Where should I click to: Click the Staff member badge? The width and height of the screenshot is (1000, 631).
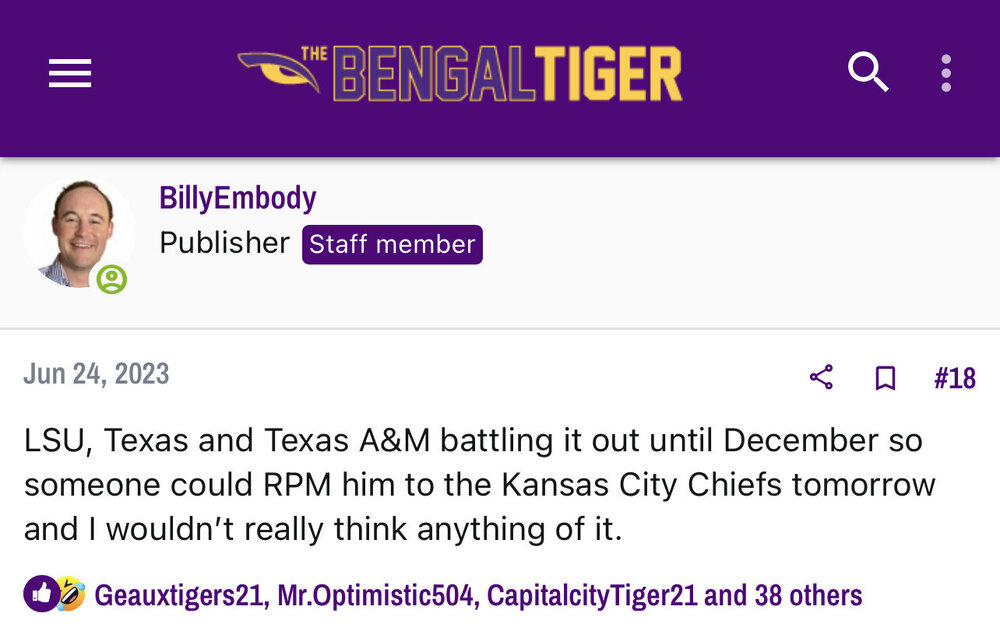pos(392,244)
